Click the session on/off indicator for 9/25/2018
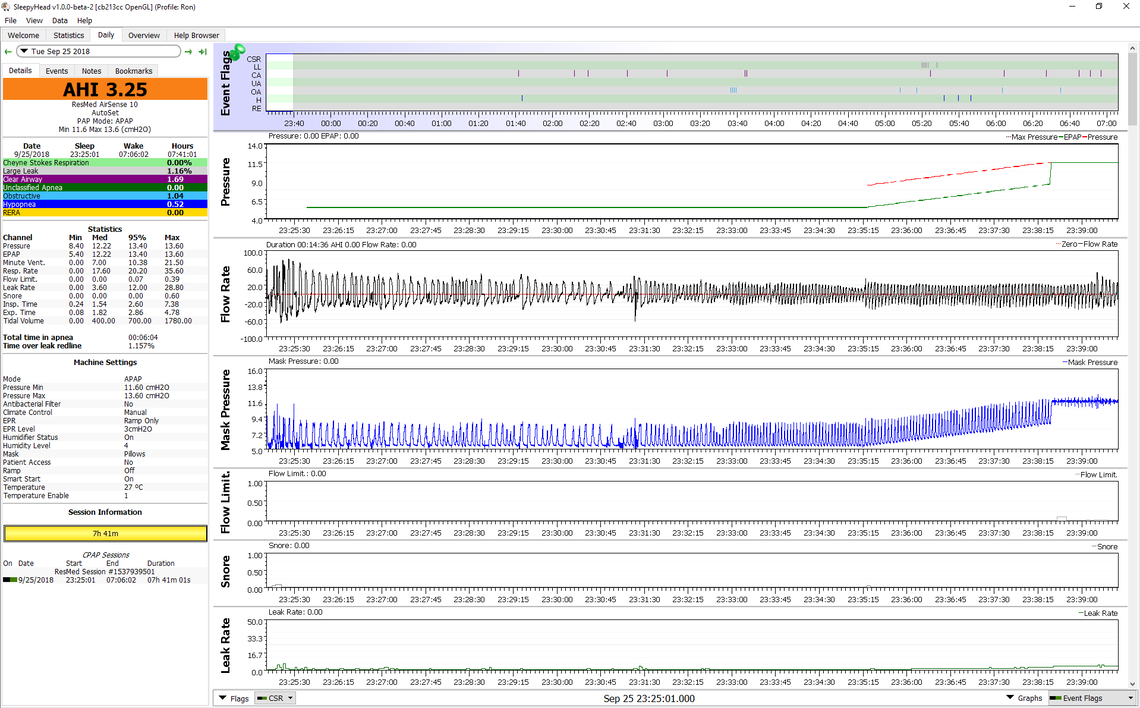Viewport: 1140px width, 708px height. 9,580
